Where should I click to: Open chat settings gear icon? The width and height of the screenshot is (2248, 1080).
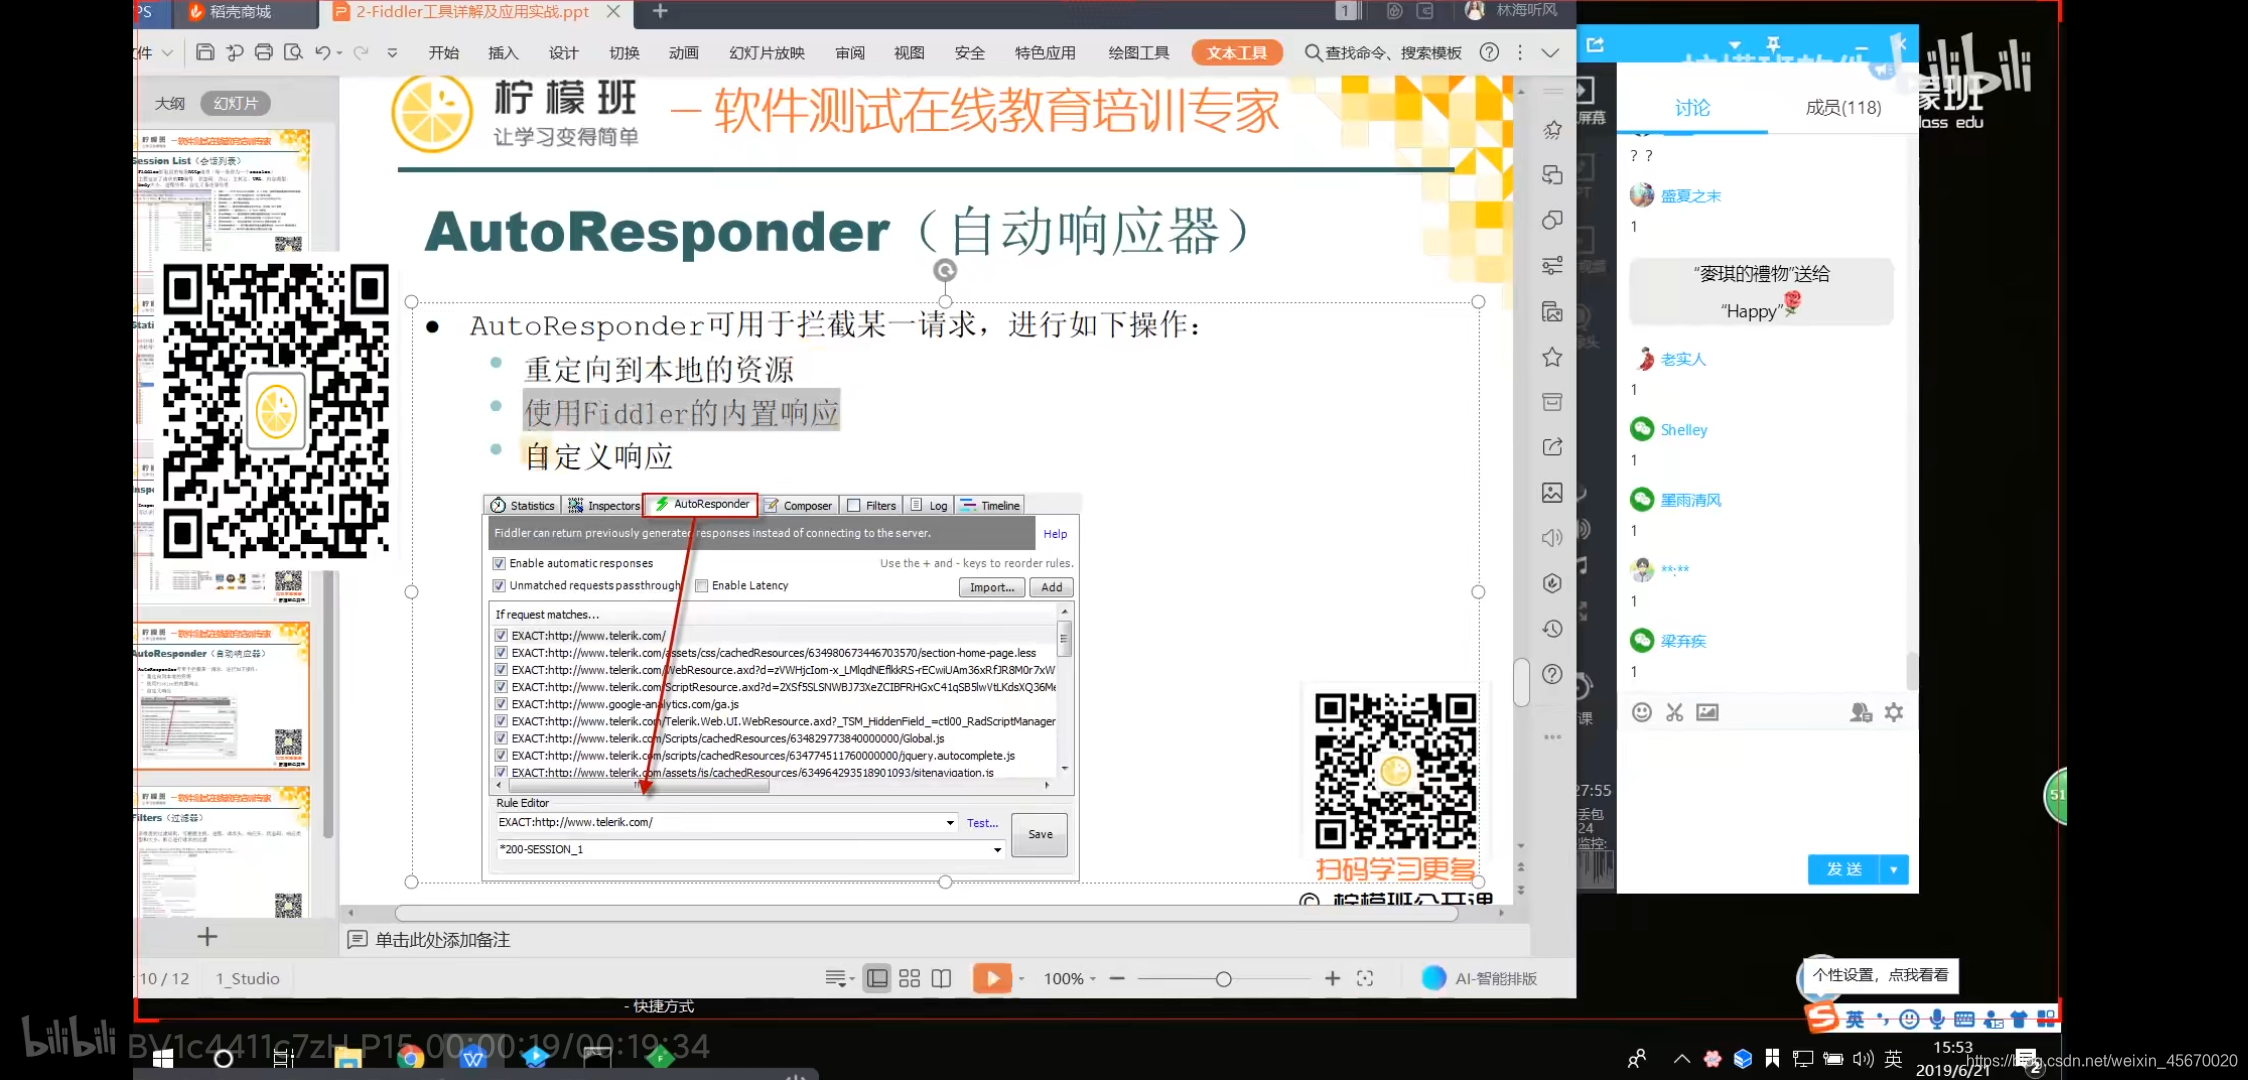1894,712
